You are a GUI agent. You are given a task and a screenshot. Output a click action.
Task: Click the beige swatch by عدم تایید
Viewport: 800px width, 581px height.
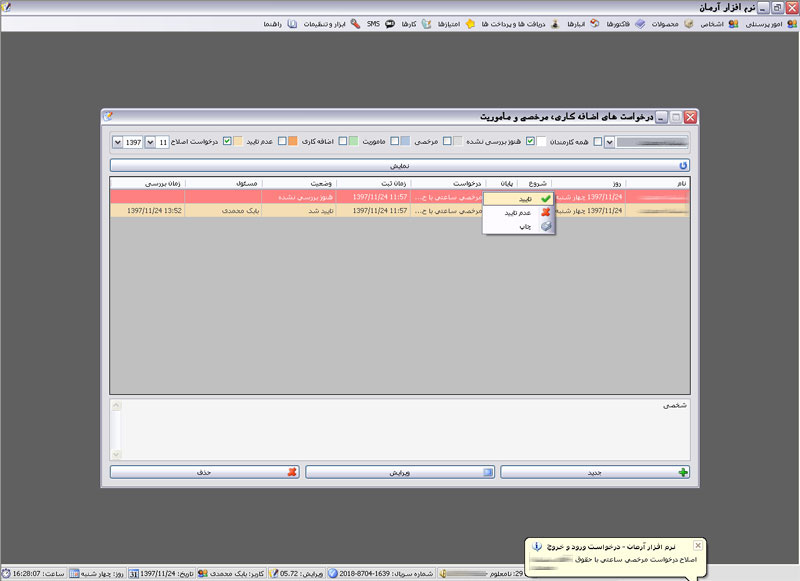coord(238,141)
